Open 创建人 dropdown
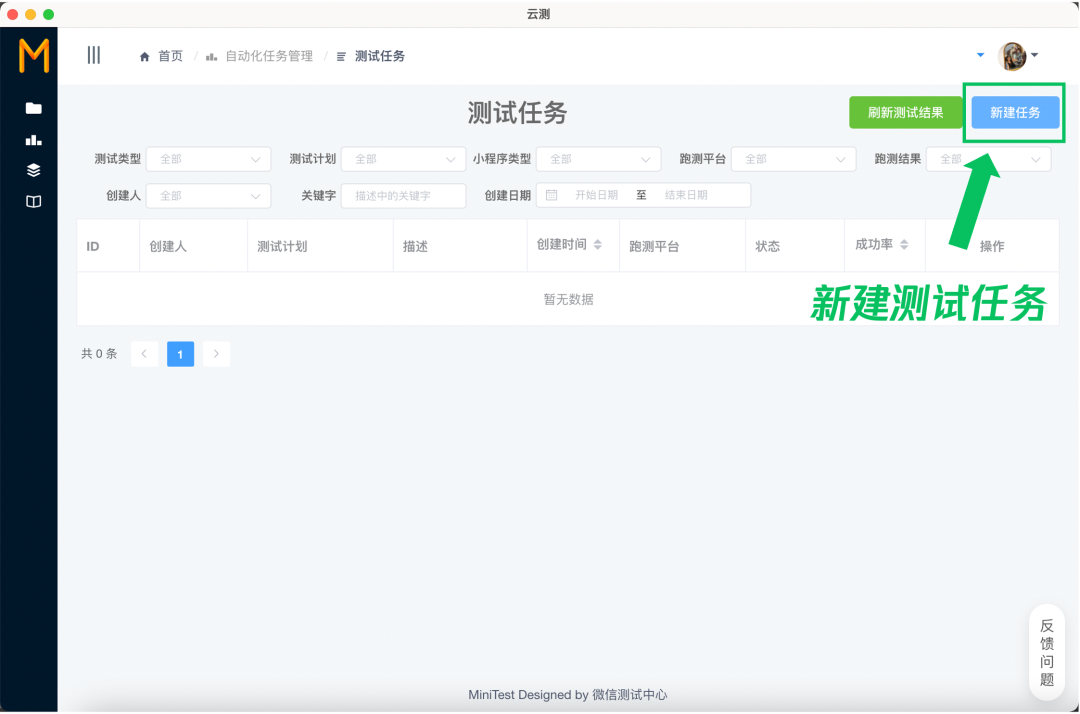Image resolution: width=1080 pixels, height=714 pixels. (x=209, y=196)
